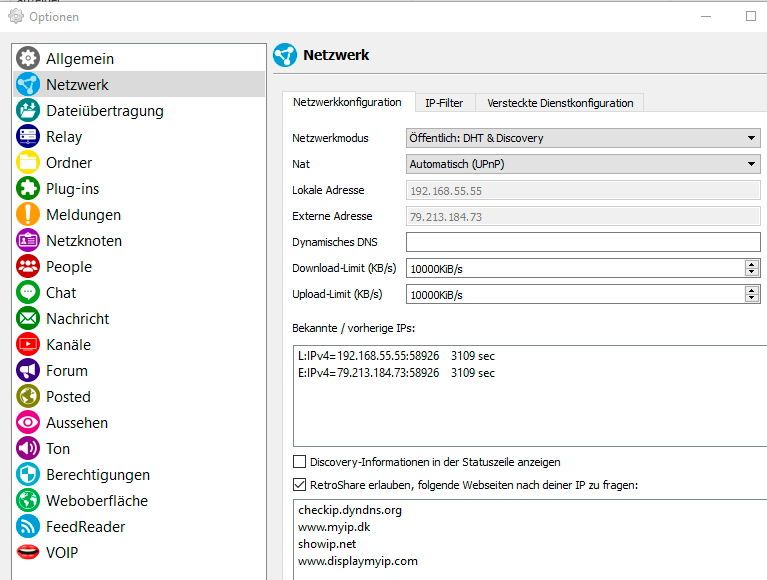Open the Nat Automatisch (UPnP) dropdown

(x=583, y=164)
